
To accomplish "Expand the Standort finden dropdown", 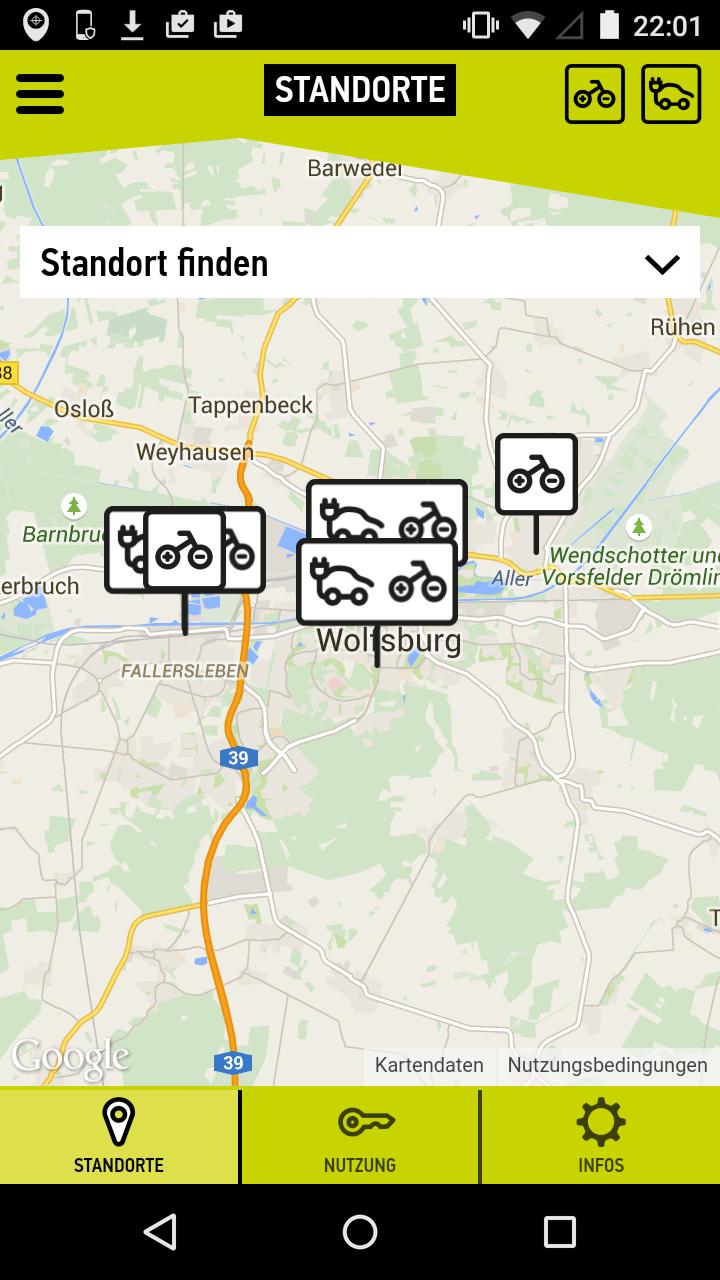I will (360, 262).
